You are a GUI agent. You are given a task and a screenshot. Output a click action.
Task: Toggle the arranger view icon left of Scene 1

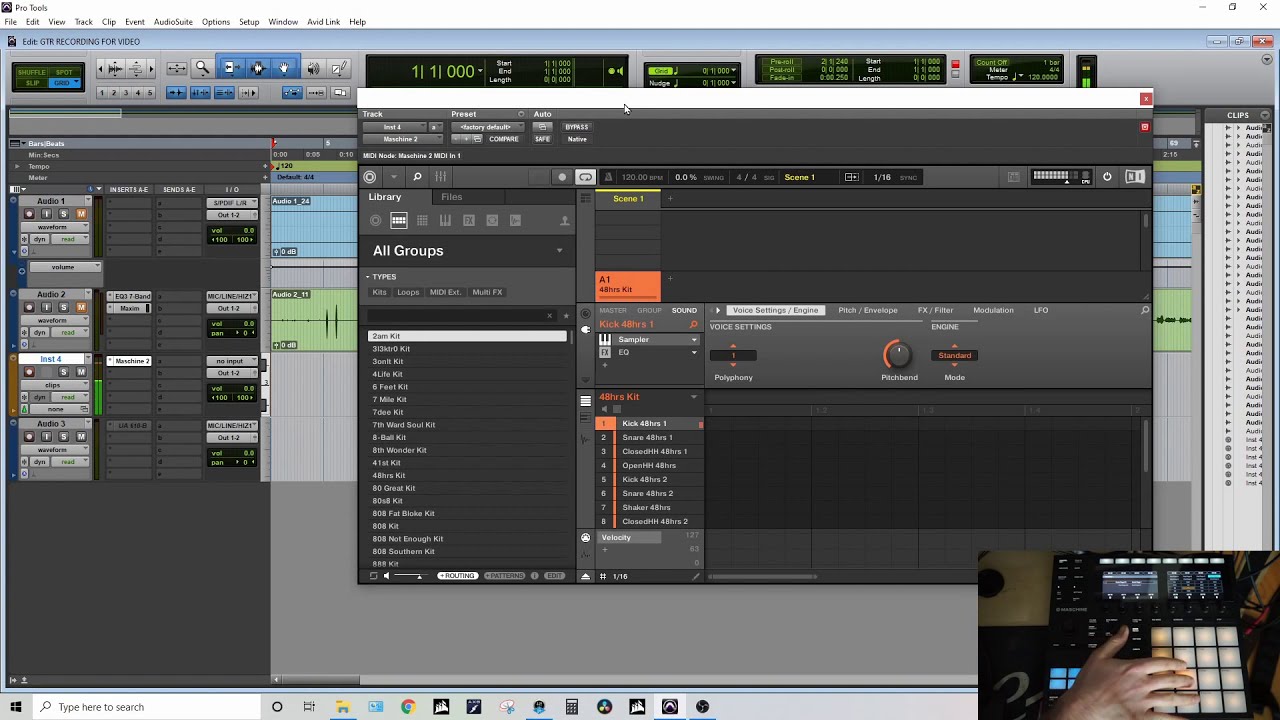(585, 199)
